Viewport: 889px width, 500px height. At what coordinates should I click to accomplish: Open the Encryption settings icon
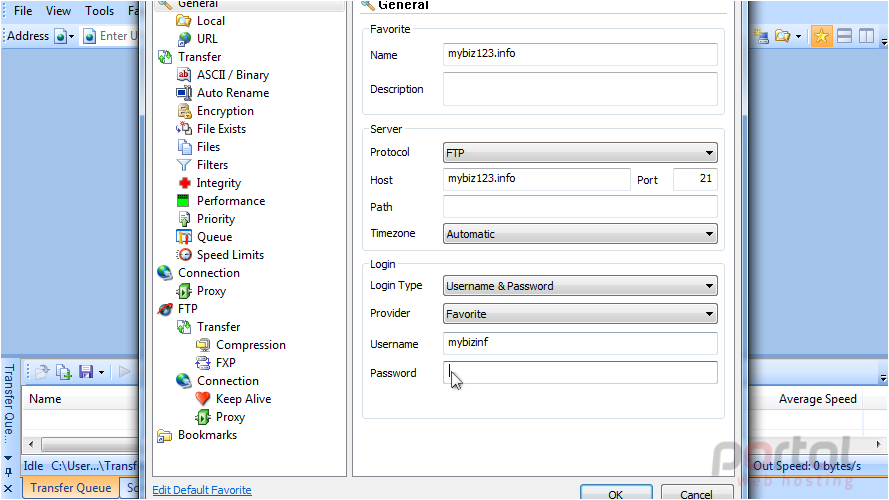point(184,111)
